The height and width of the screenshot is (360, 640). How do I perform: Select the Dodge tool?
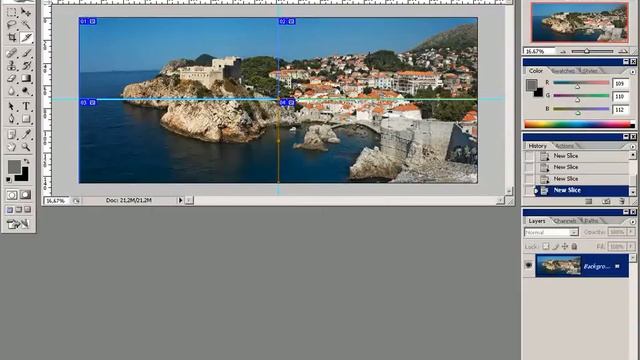coord(26,91)
